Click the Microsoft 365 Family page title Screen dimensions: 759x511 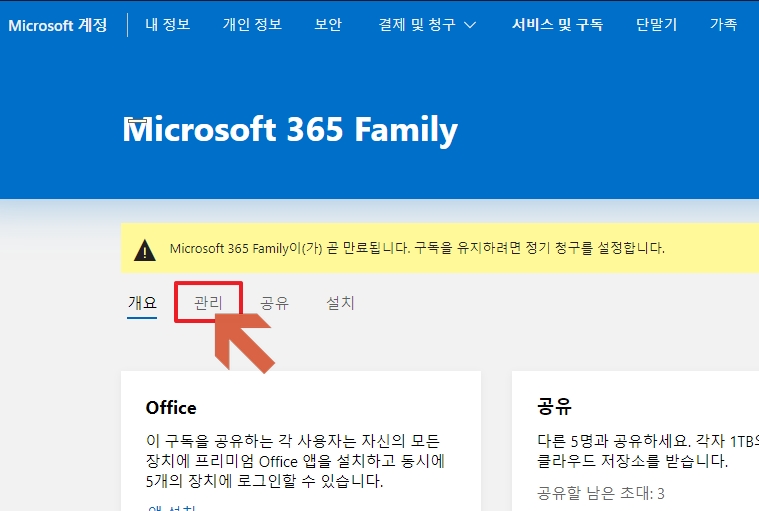click(290, 130)
